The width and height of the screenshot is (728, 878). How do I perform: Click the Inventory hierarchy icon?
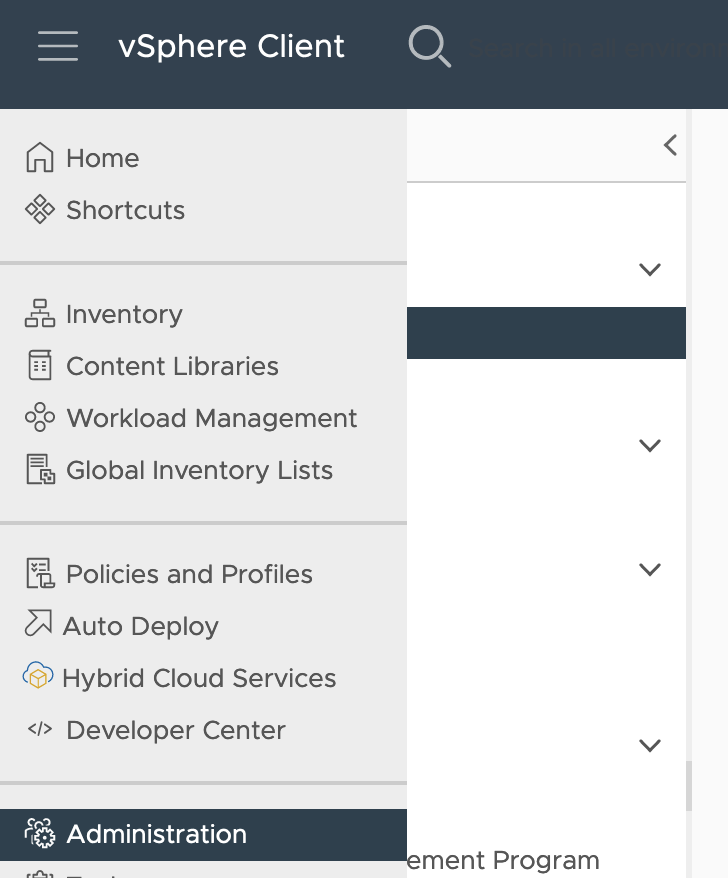tap(40, 314)
